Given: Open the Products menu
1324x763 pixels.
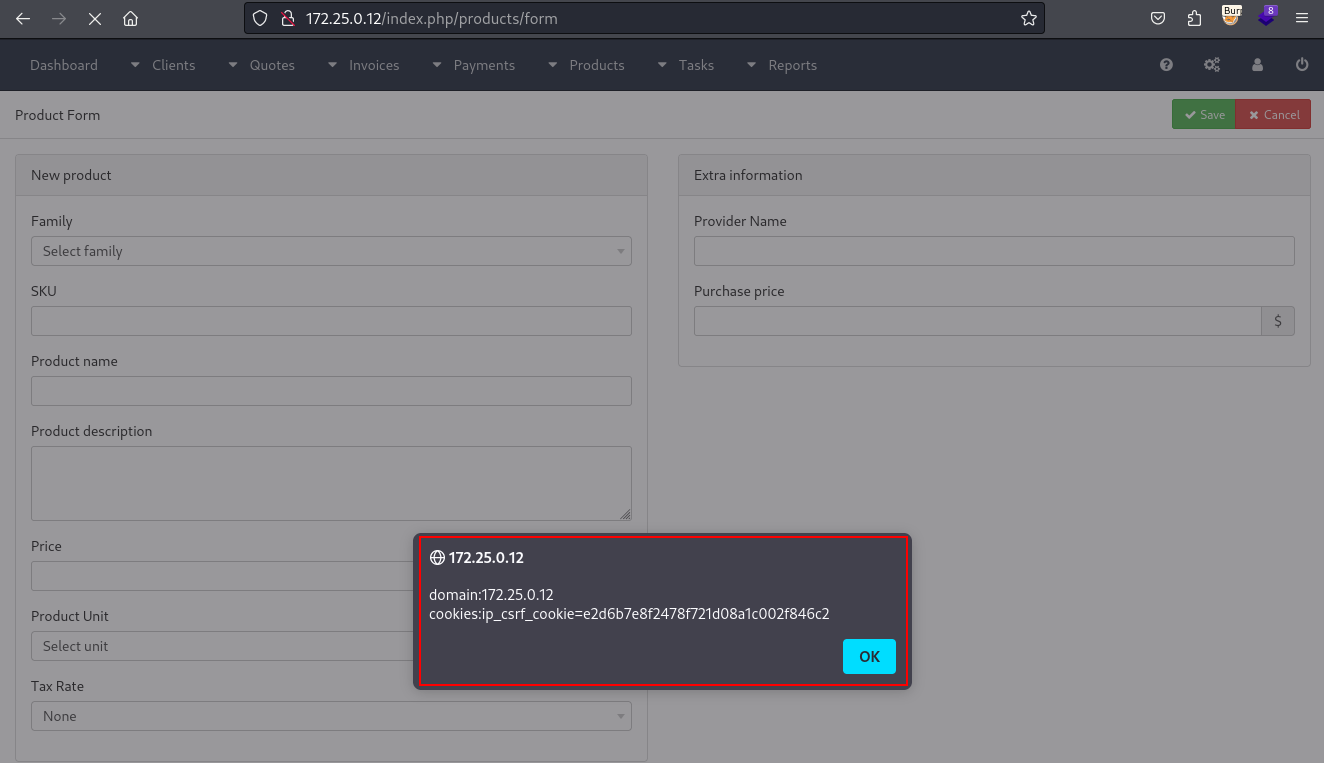Looking at the screenshot, I should click(x=599, y=64).
